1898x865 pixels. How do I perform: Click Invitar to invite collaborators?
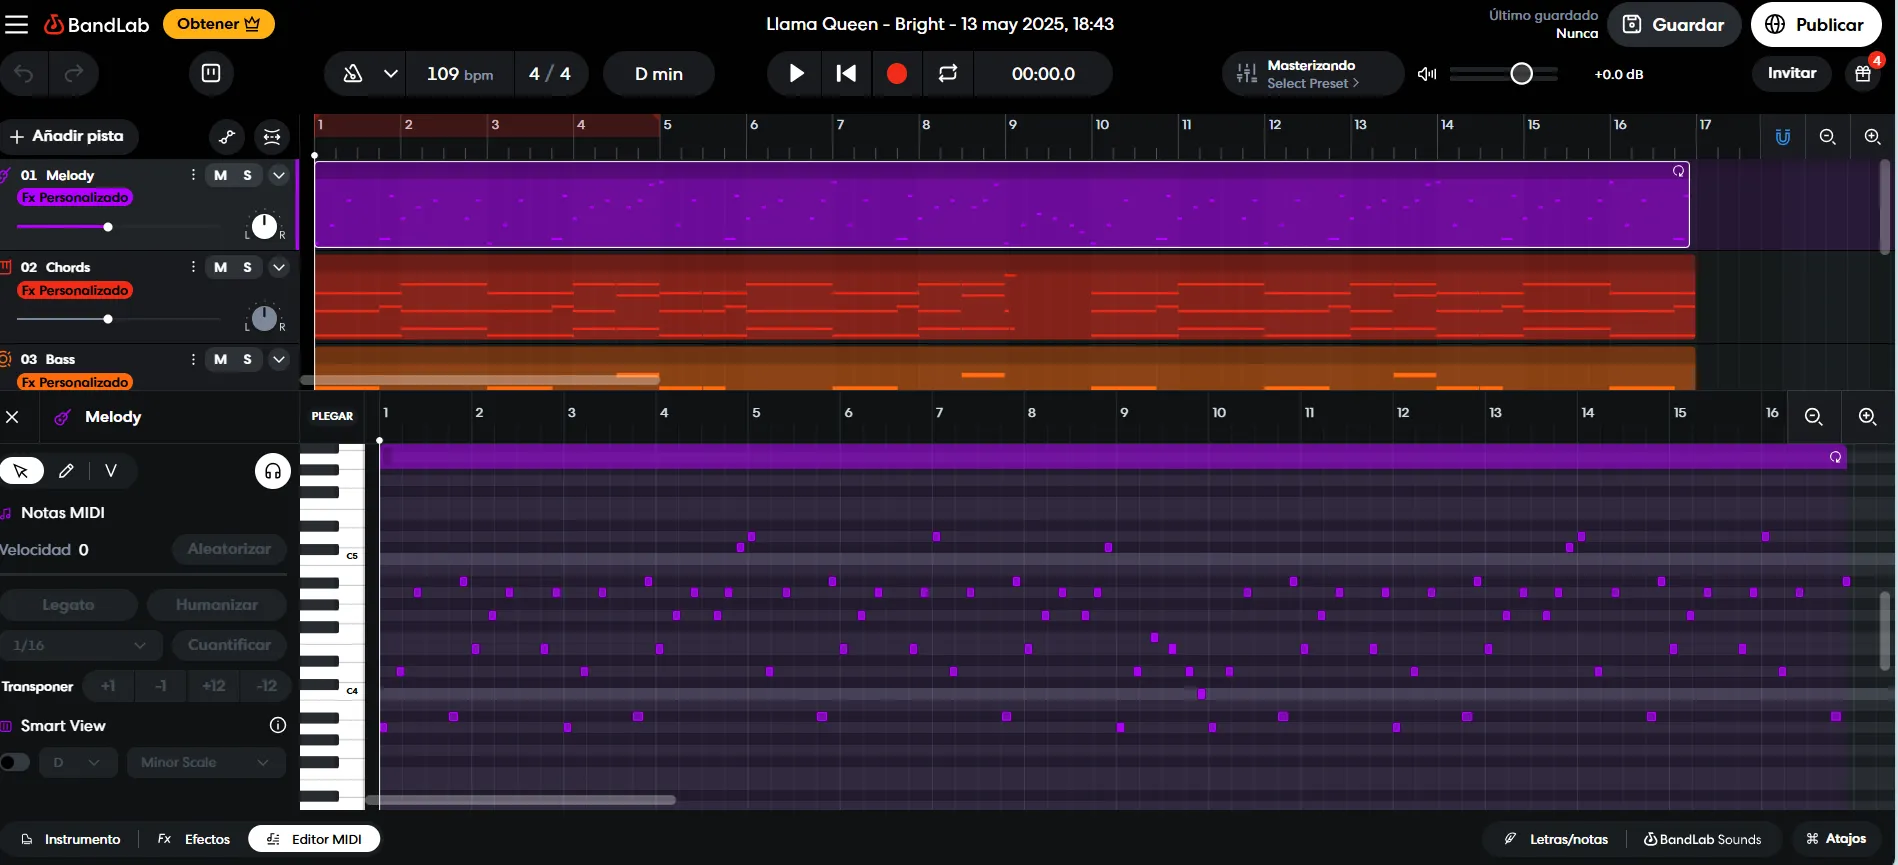coord(1791,73)
